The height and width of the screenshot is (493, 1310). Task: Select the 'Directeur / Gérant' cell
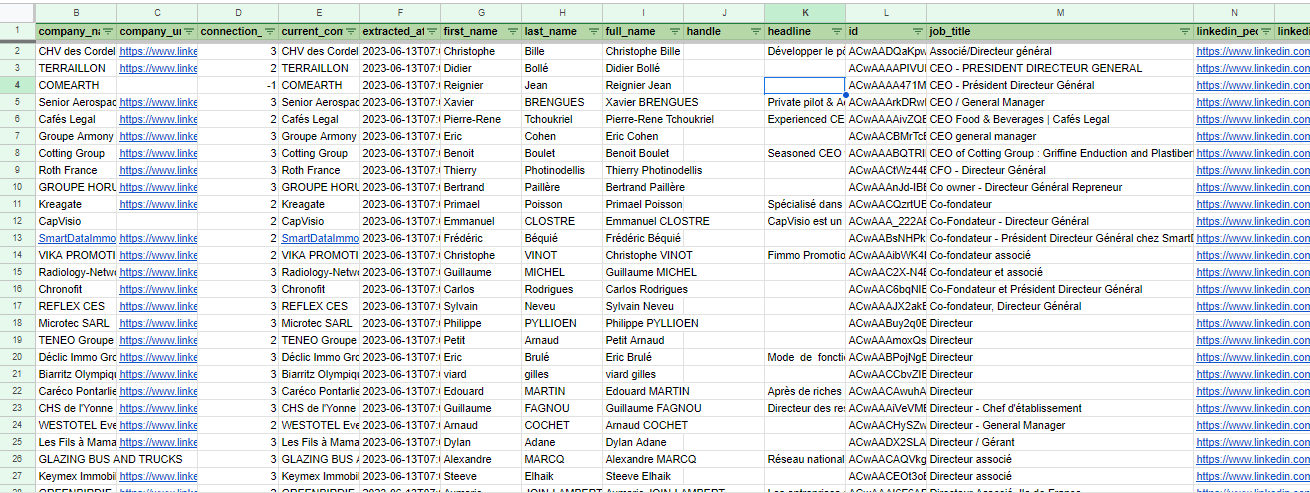(1061, 442)
